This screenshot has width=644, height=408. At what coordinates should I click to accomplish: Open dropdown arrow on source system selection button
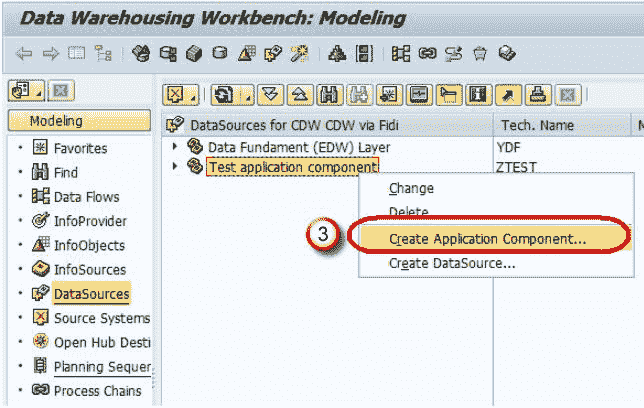click(x=193, y=97)
